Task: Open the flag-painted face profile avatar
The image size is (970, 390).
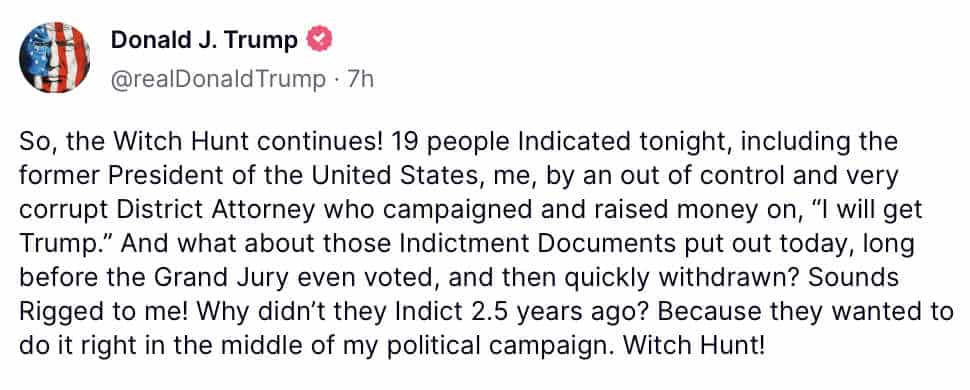Action: click(54, 58)
